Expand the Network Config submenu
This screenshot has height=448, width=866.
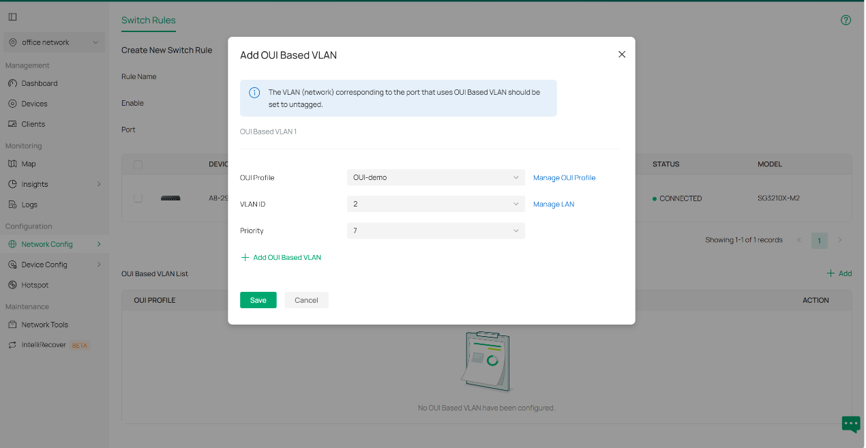pyautogui.click(x=99, y=244)
